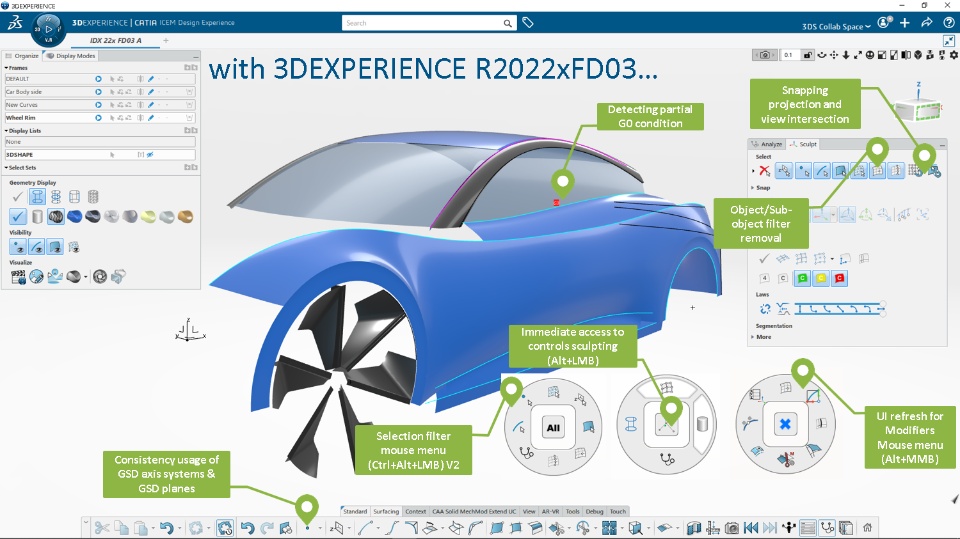Open the Standard toolbar tab
Viewport: 960px width, 539px height.
pyautogui.click(x=354, y=511)
